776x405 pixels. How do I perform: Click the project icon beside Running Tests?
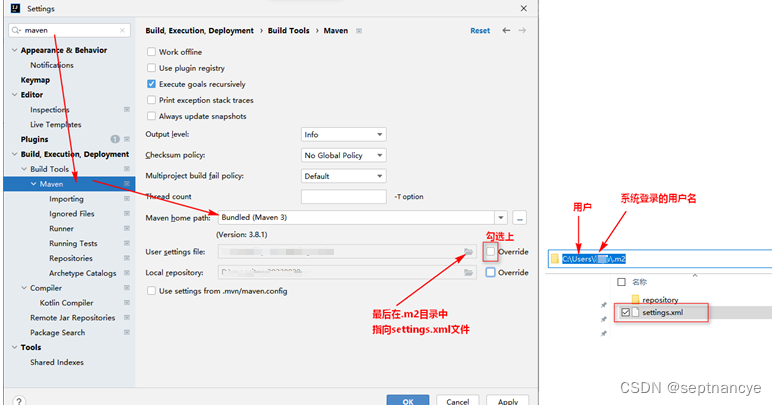click(x=127, y=243)
